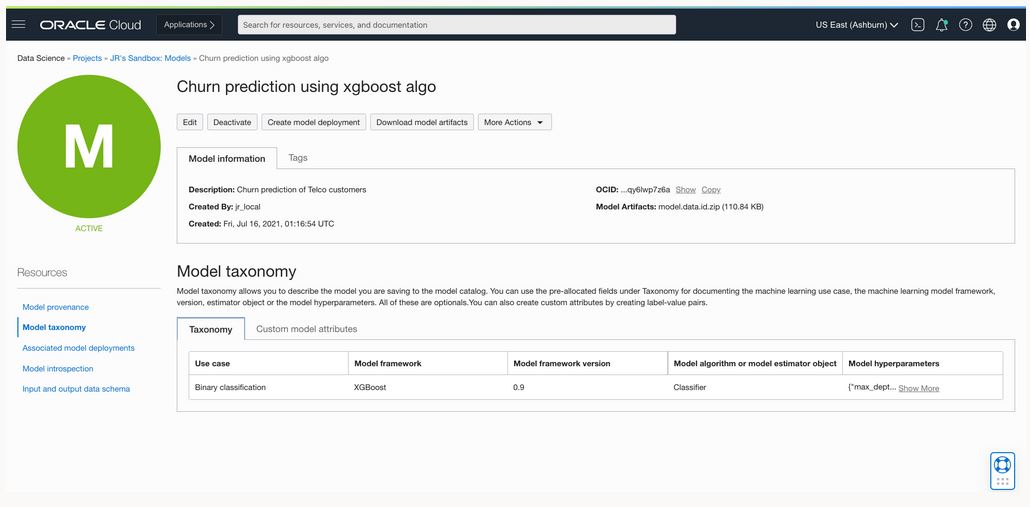Open the hamburger navigation menu

click(x=18, y=25)
